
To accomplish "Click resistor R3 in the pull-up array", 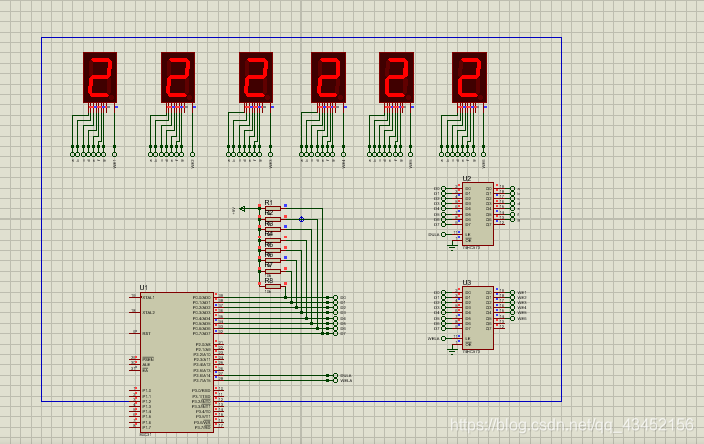I will coord(273,229).
